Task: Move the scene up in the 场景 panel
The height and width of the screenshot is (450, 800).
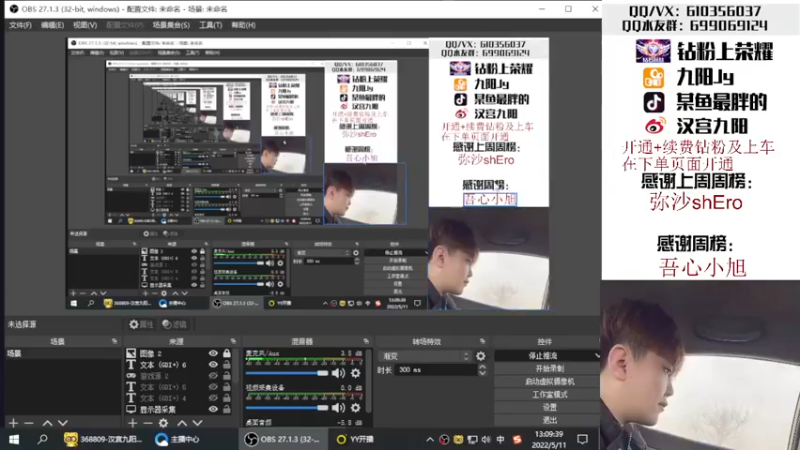Action: 47,423
